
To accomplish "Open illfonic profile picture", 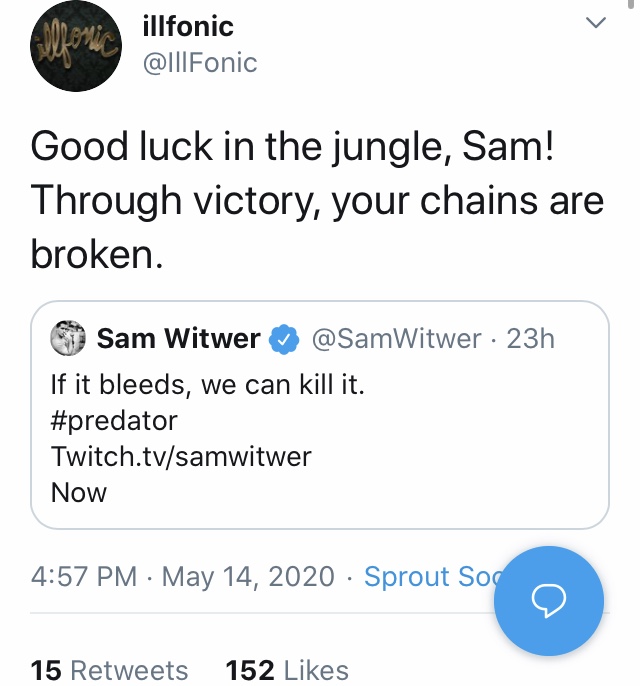I will click(75, 47).
